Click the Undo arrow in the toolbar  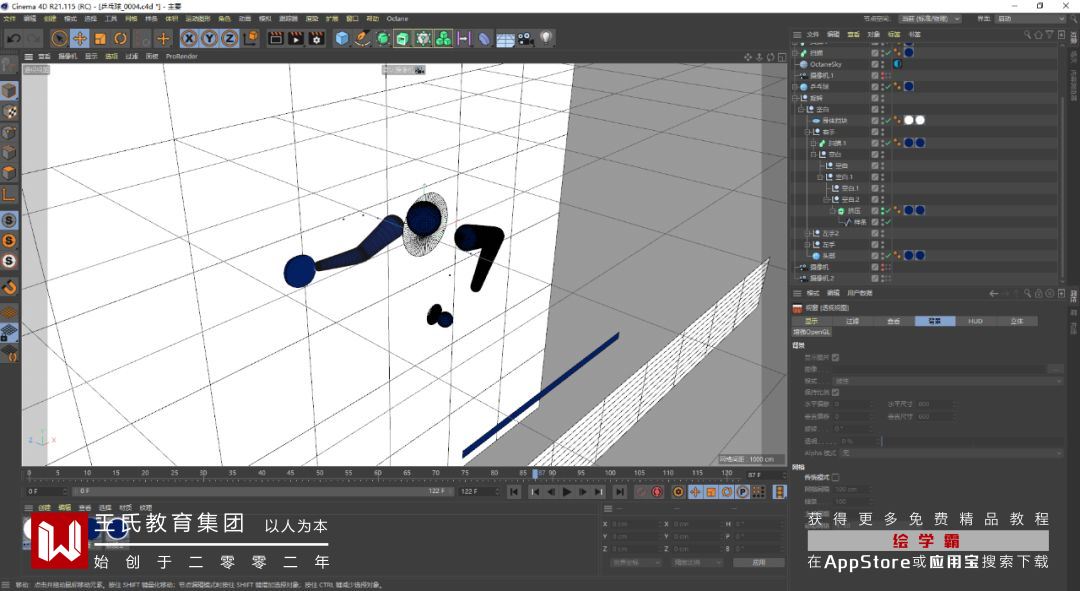tap(13, 39)
